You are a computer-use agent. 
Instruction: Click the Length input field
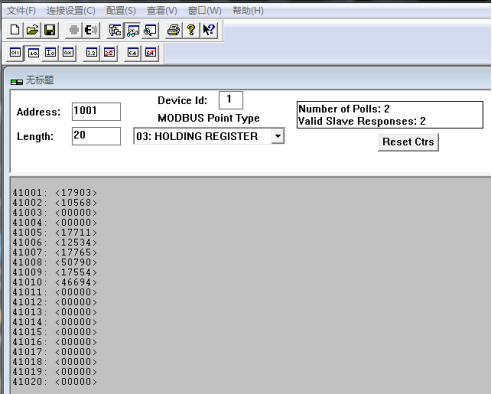[96, 136]
